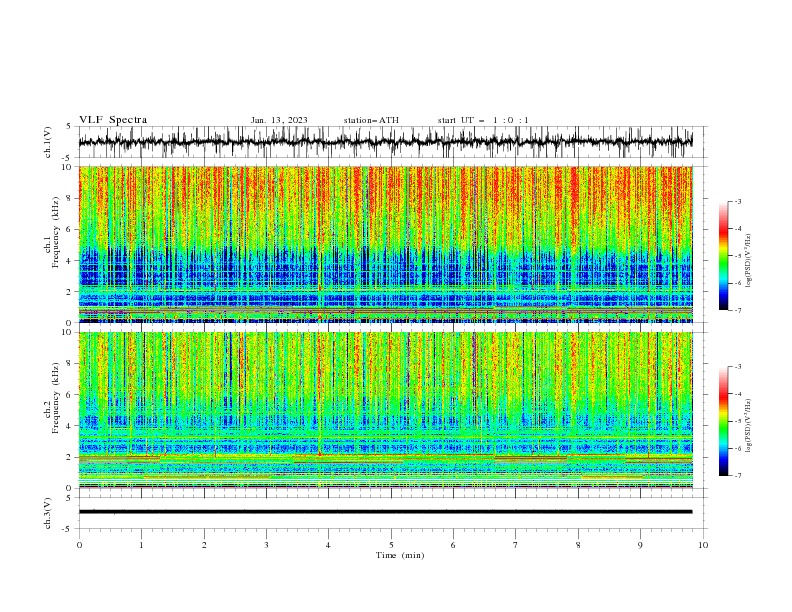Click the ch.1 spectrogram color scale bar
The image size is (792, 612).
(723, 256)
